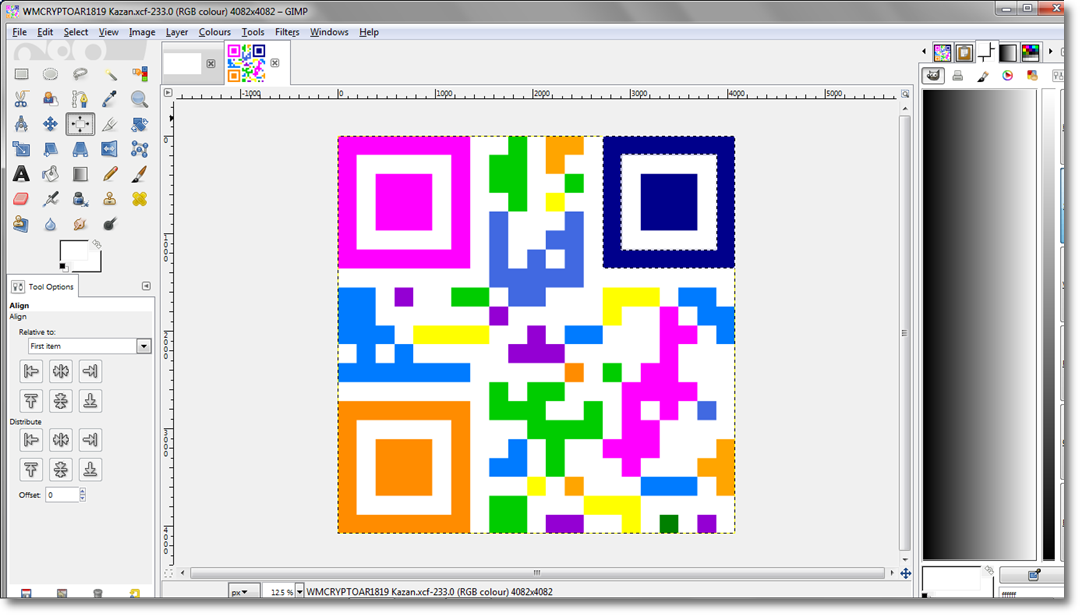
Task: Select the Ellipse Select tool
Action: [x=50, y=74]
